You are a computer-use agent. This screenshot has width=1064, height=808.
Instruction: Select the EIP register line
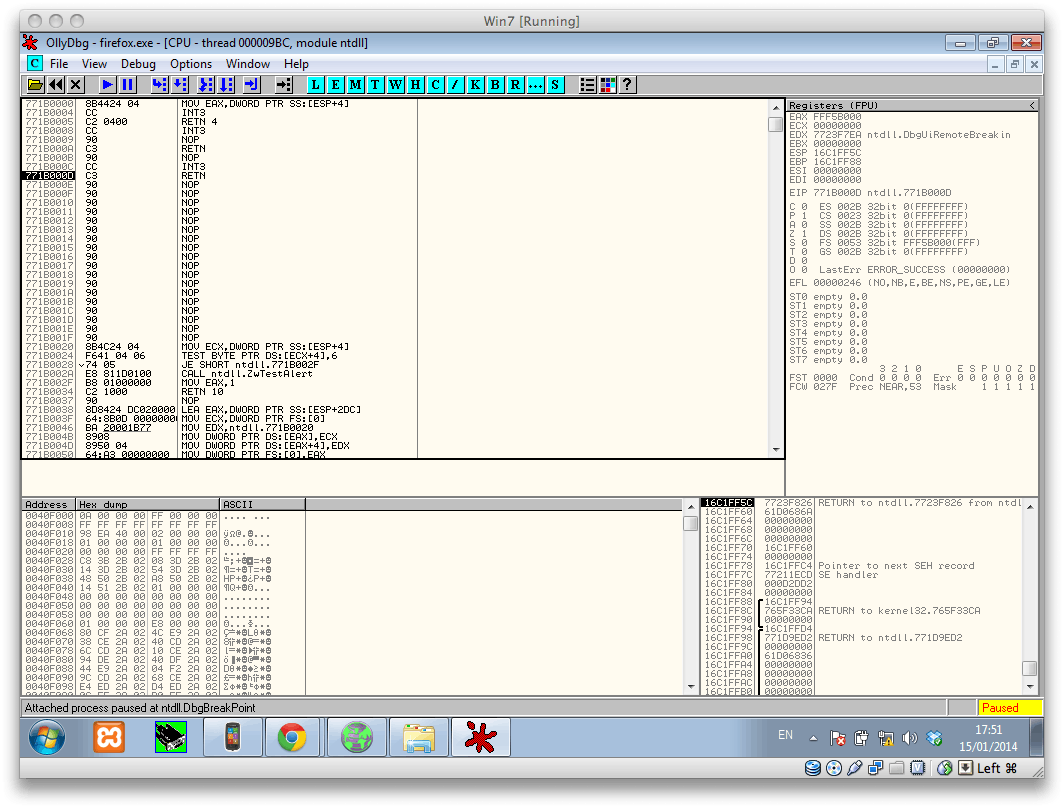point(871,193)
